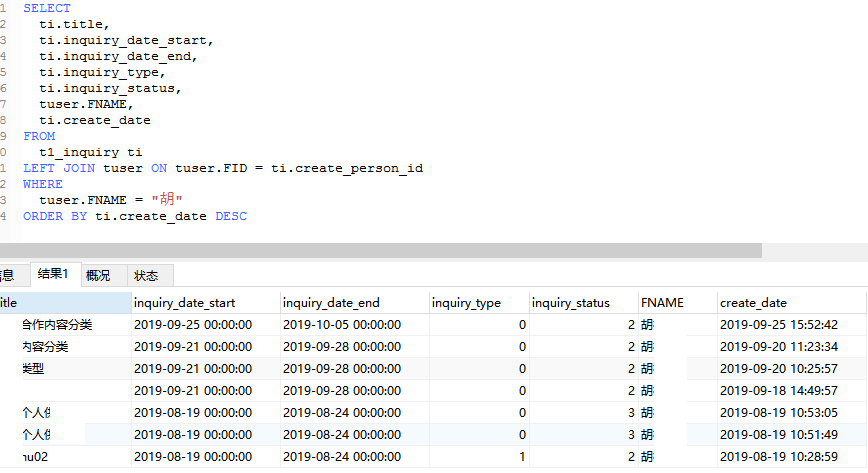Viewport: 868px width, 473px height.
Task: Click DESC keyword at query end
Action: click(x=231, y=216)
